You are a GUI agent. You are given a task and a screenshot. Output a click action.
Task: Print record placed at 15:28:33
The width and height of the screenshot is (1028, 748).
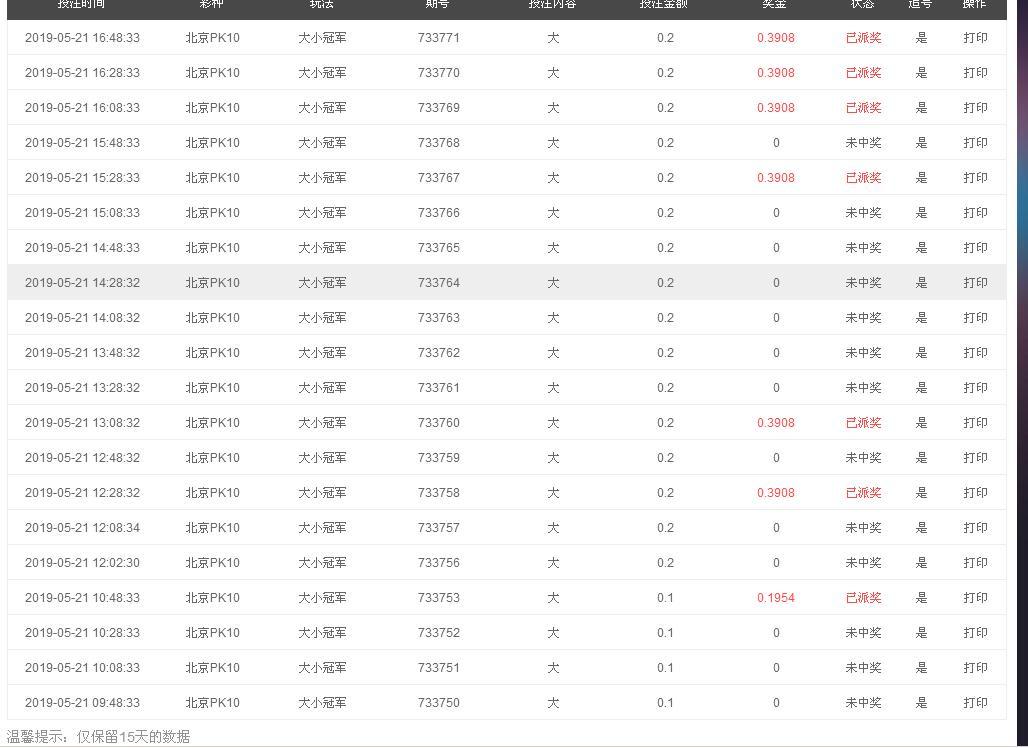975,178
